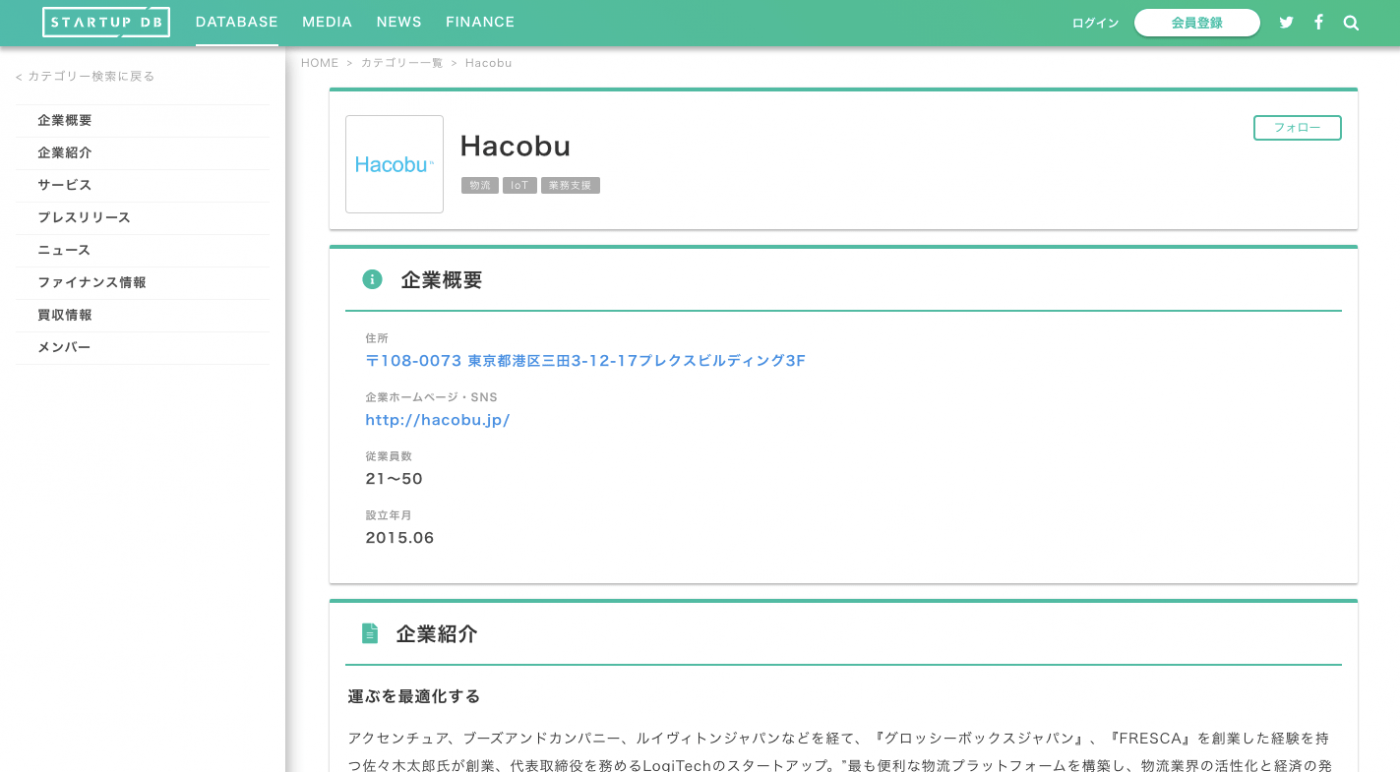Screen dimensions: 1400x772
Task: Click the document icon beside 企業紹介
Action: [x=370, y=633]
